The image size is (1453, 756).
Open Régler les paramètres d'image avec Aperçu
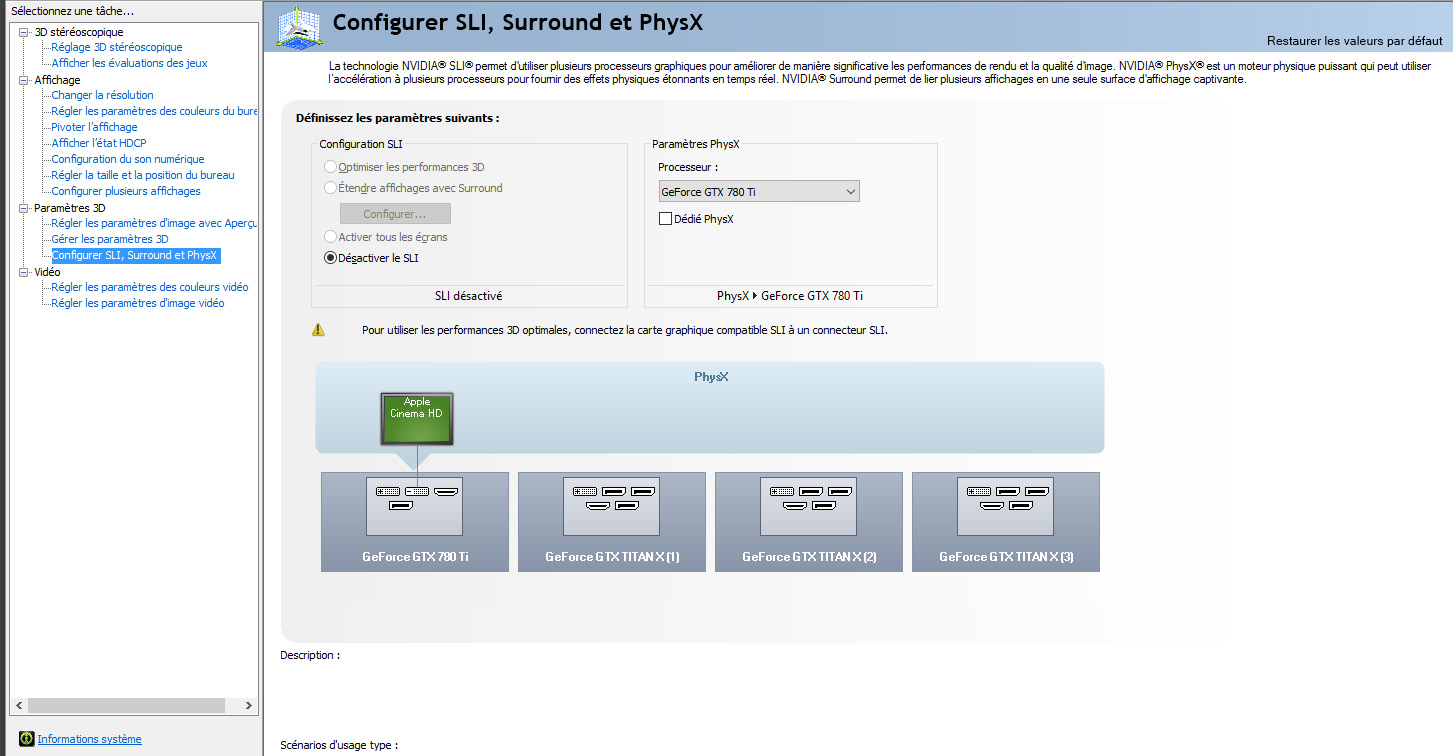(155, 223)
